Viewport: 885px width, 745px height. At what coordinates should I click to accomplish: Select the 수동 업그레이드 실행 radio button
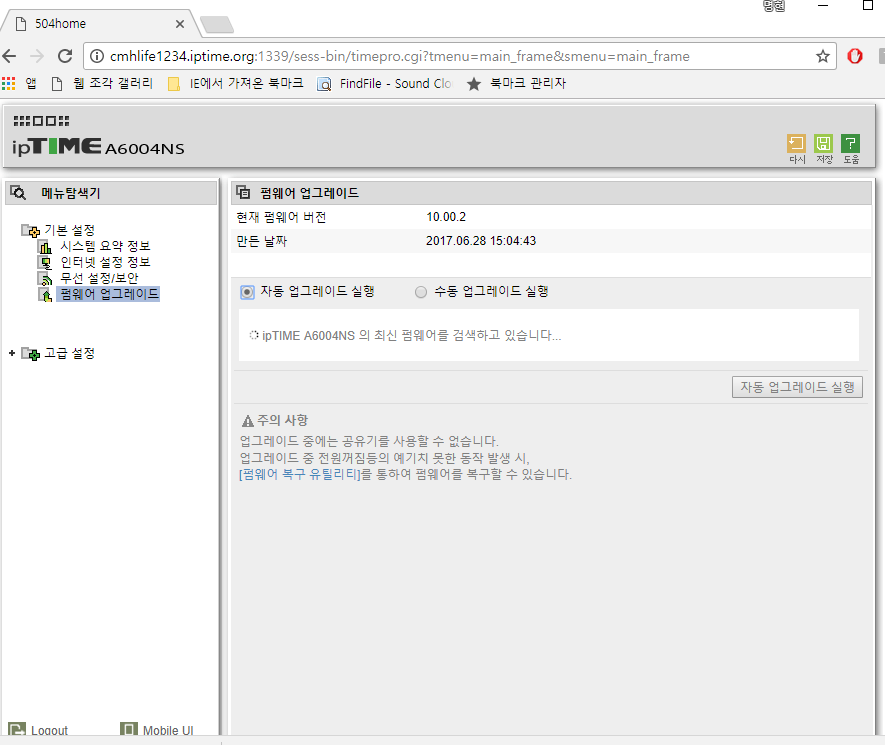[x=421, y=292]
